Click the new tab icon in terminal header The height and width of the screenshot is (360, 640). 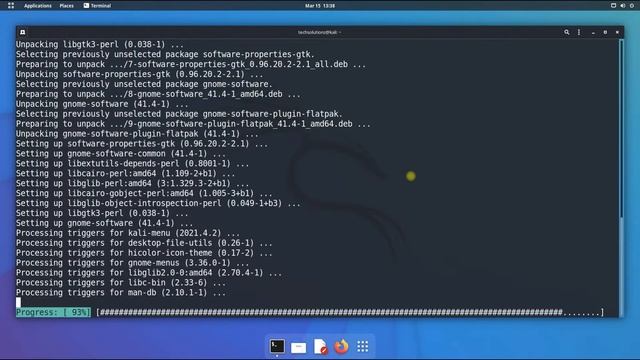point(23,32)
